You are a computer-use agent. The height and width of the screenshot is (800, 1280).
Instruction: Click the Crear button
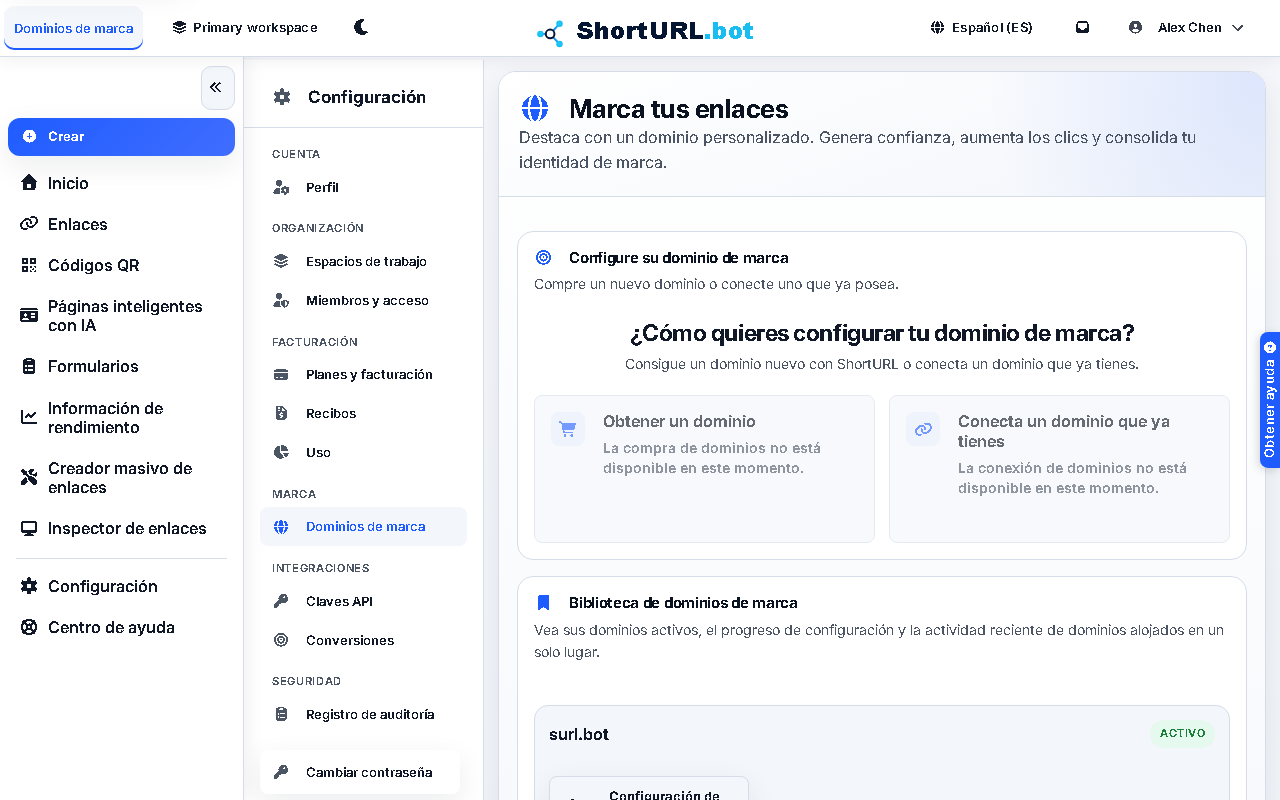point(121,136)
